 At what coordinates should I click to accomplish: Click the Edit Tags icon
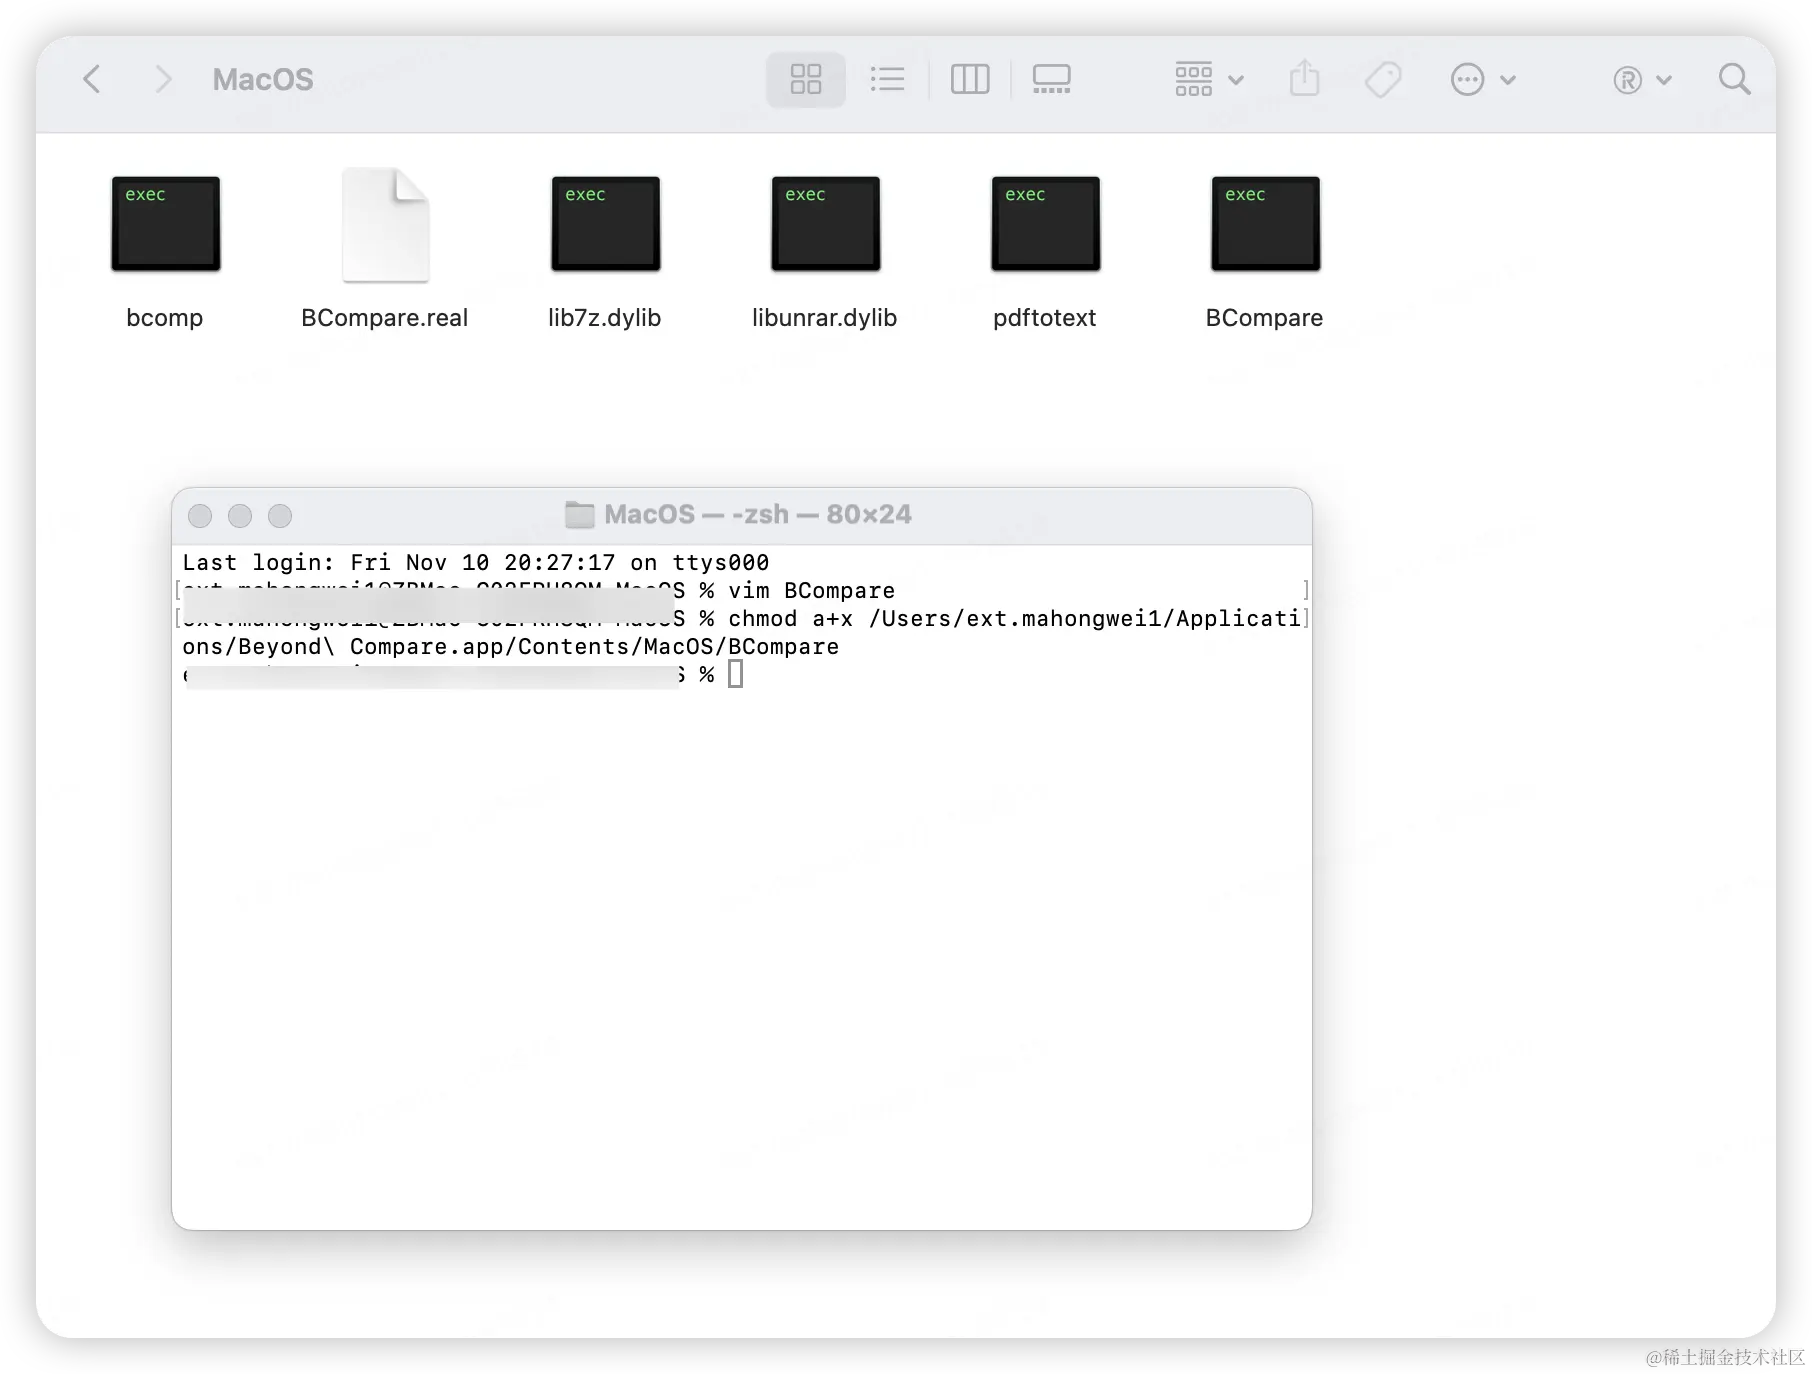pyautogui.click(x=1384, y=79)
